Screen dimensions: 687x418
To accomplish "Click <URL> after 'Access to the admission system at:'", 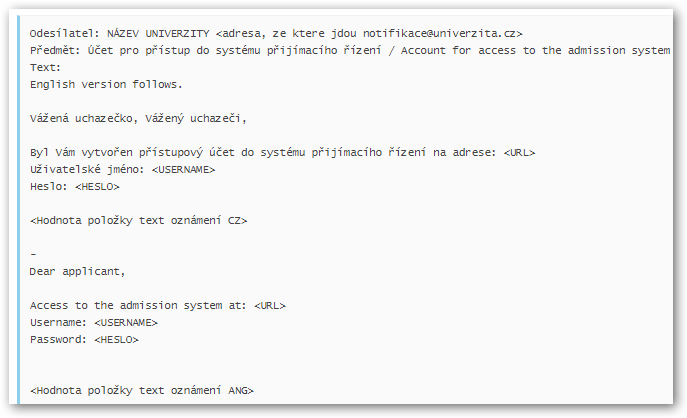I will coord(270,305).
